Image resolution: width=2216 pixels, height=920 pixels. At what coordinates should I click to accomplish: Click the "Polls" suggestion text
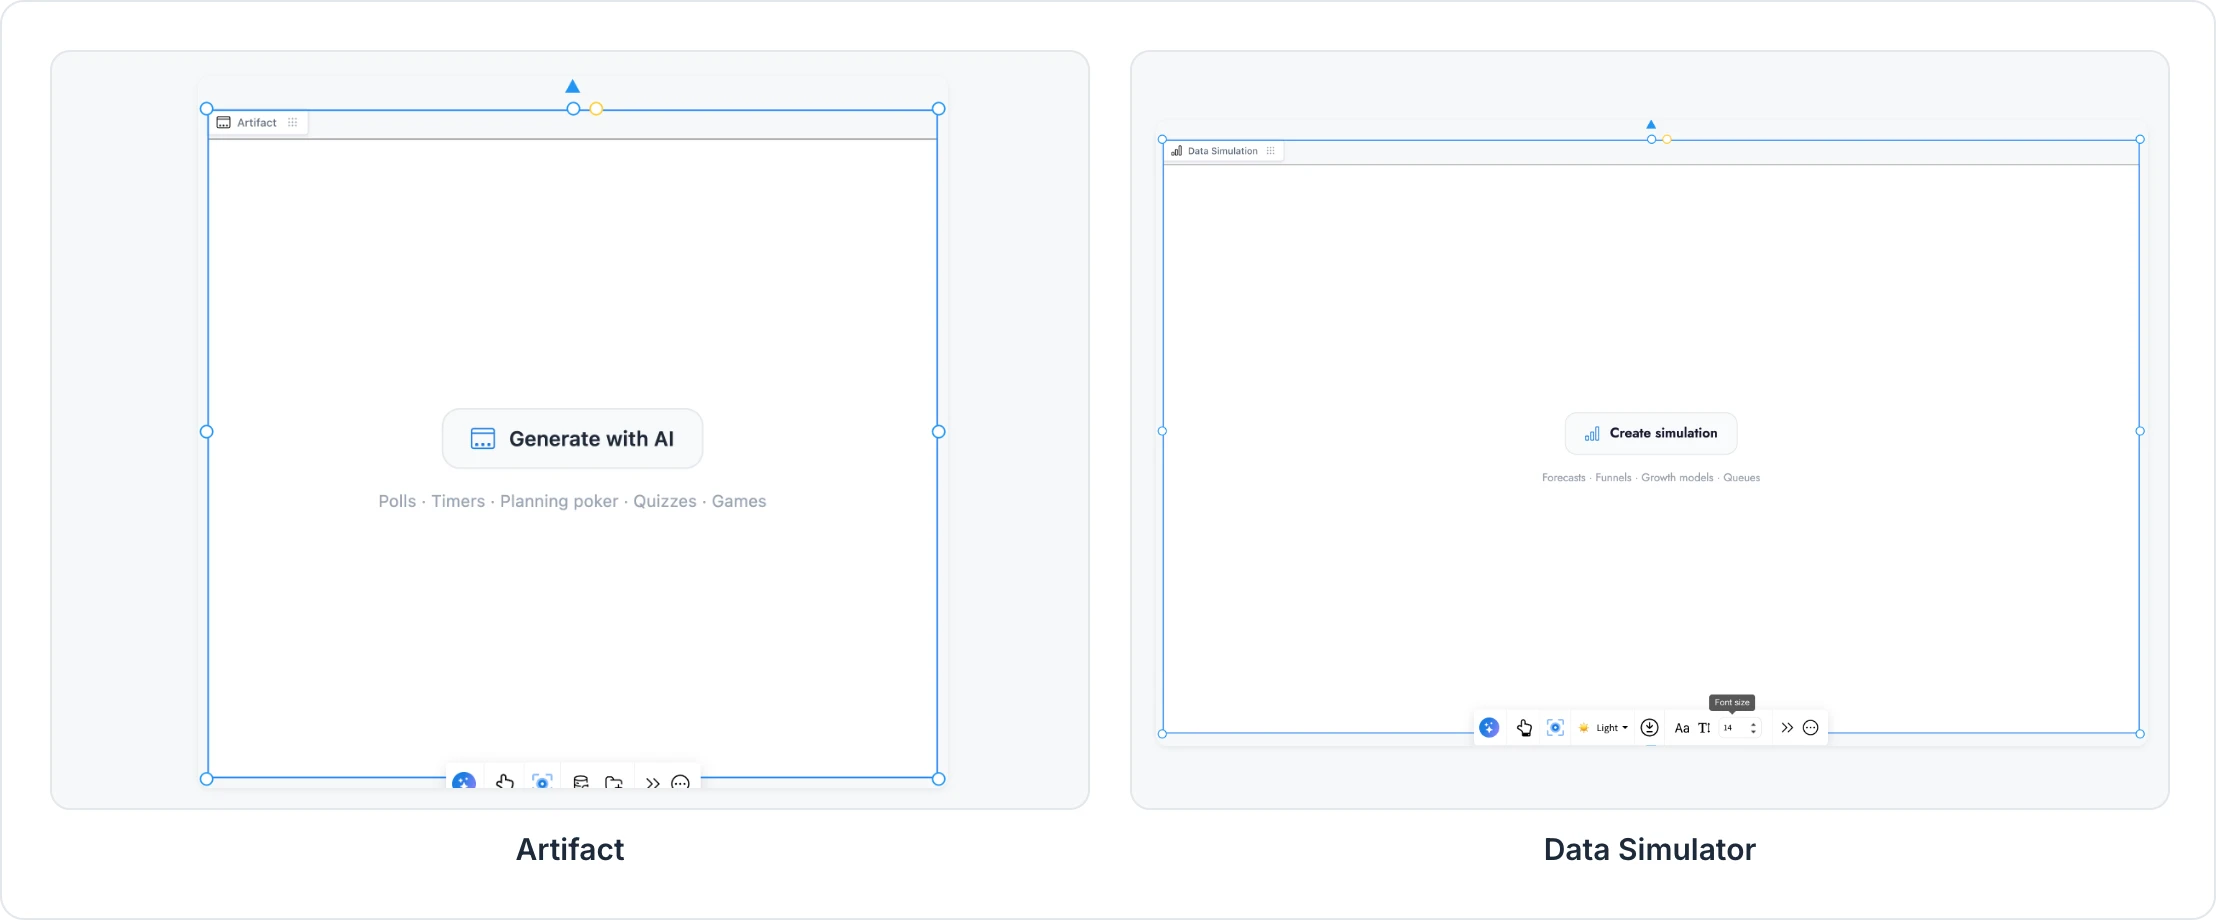pos(397,501)
